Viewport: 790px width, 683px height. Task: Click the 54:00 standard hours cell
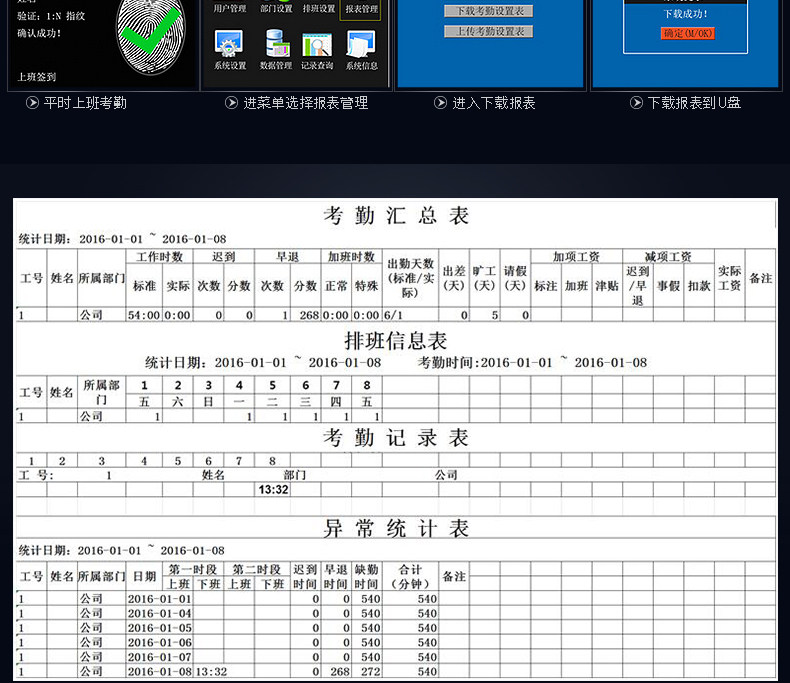pos(144,315)
